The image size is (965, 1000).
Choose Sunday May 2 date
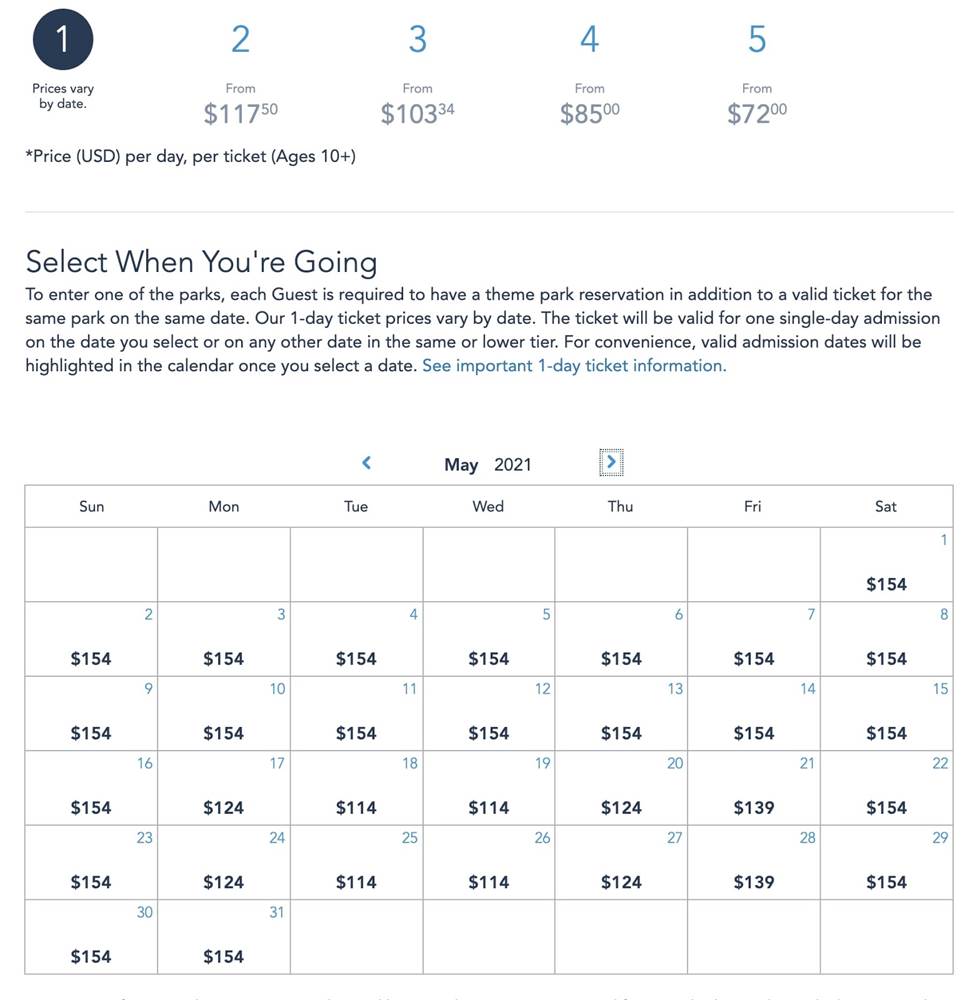click(x=91, y=639)
